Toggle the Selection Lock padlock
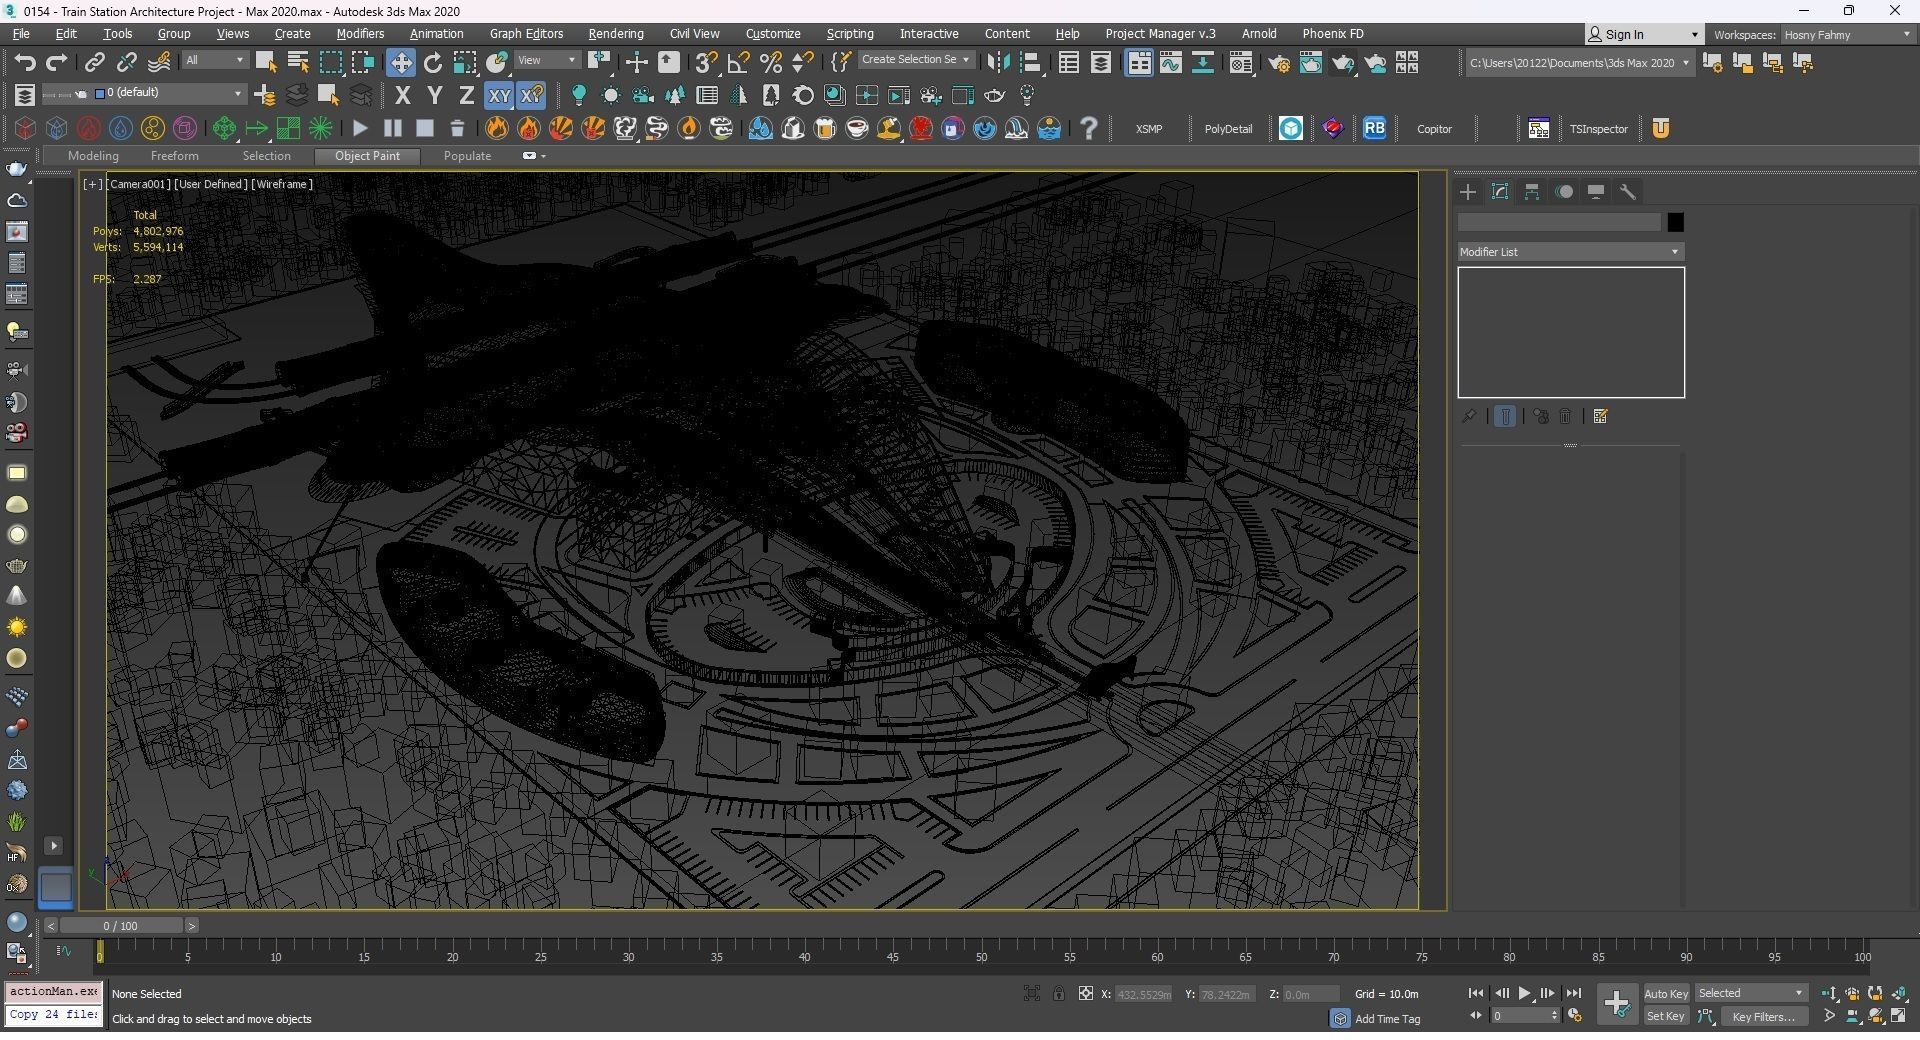Image resolution: width=1920 pixels, height=1040 pixels. 1058,994
